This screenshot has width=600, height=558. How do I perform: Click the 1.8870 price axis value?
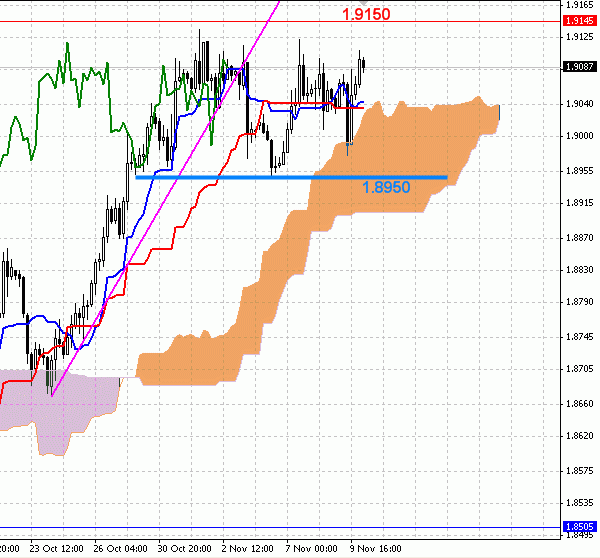(579, 238)
